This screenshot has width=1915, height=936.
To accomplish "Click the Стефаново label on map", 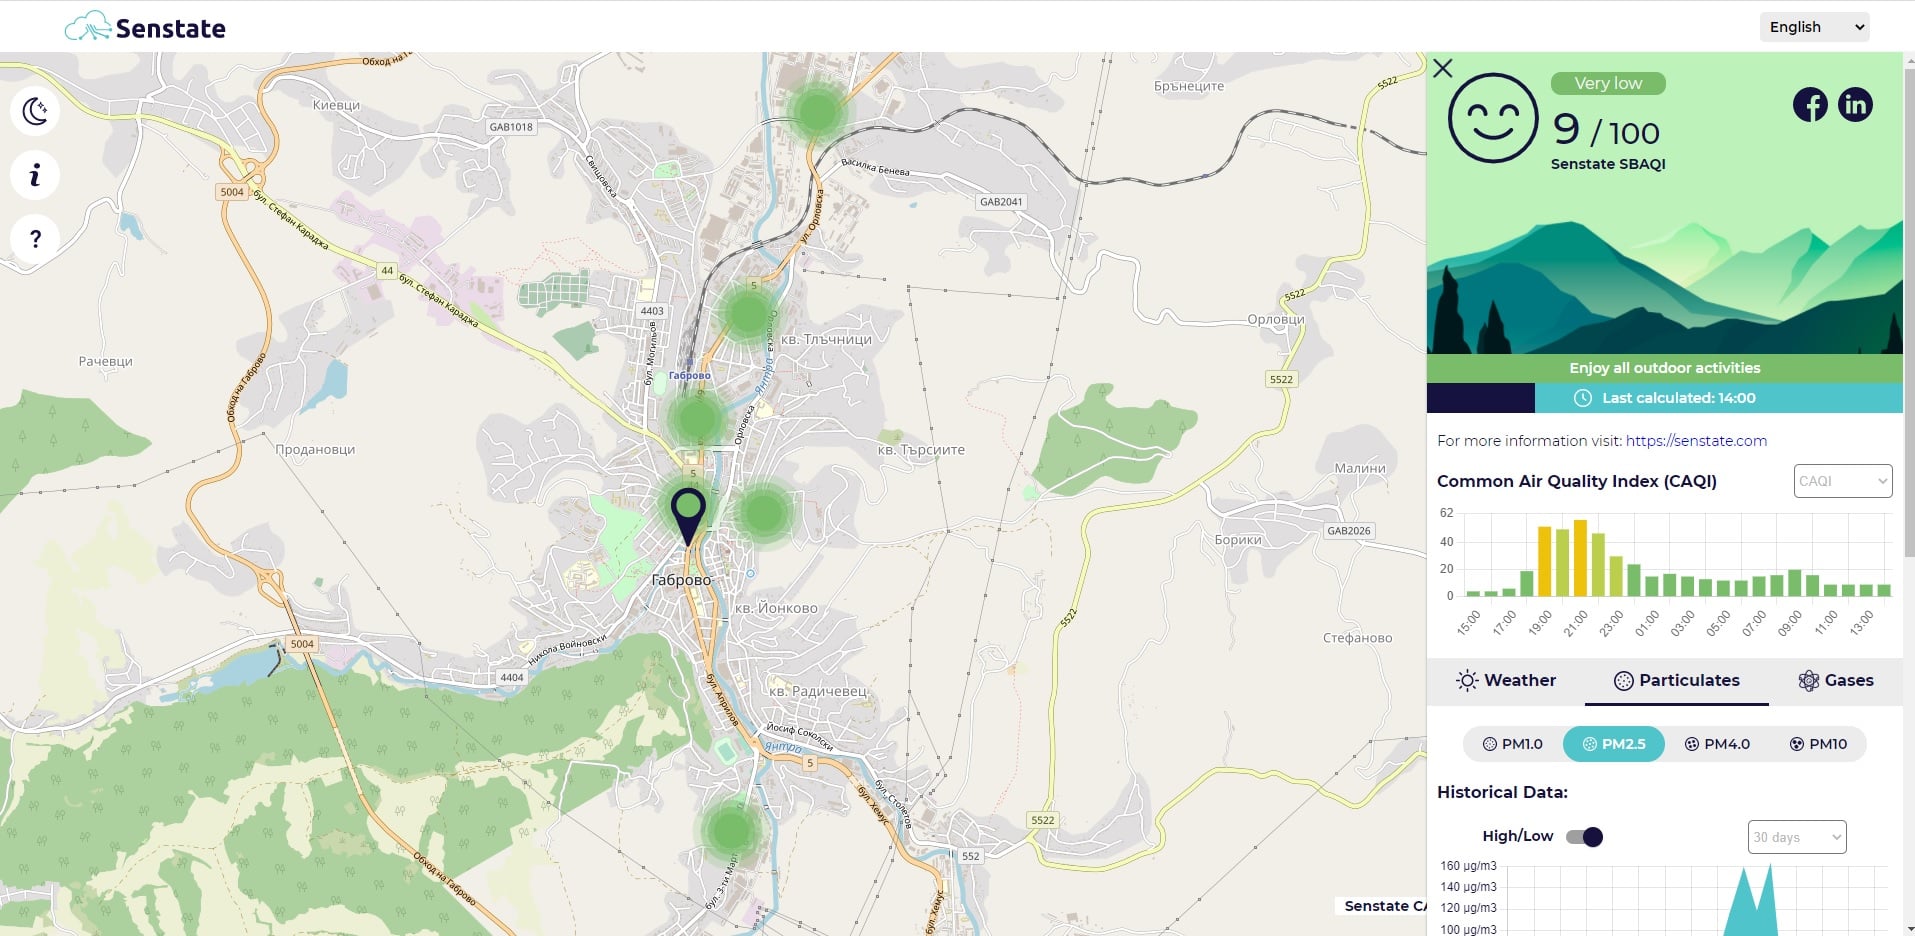I will [x=1357, y=638].
